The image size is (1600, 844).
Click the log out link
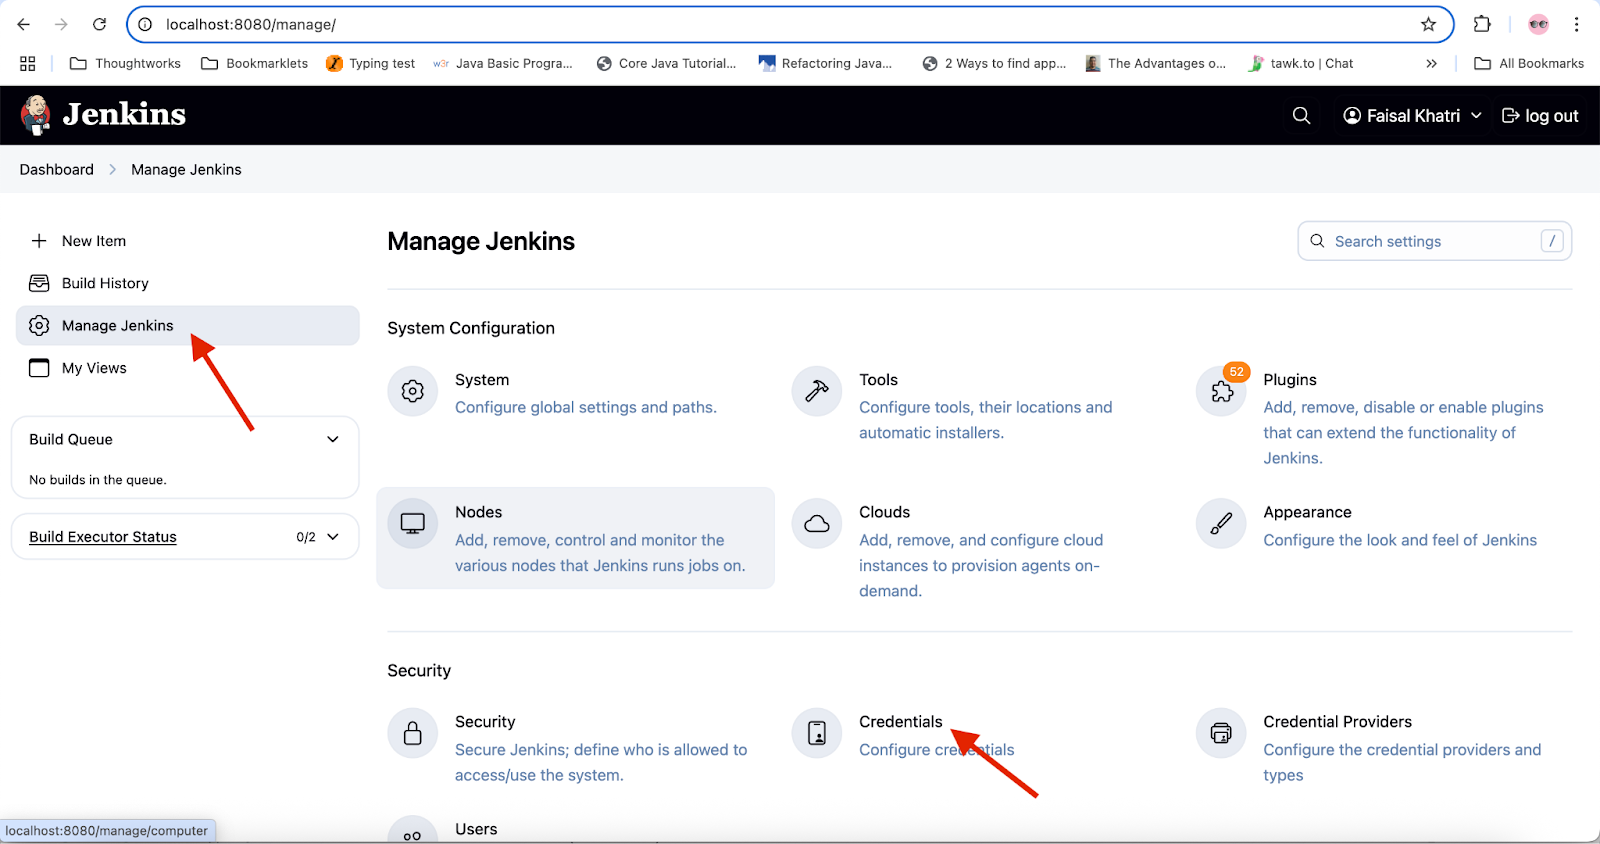(x=1540, y=116)
